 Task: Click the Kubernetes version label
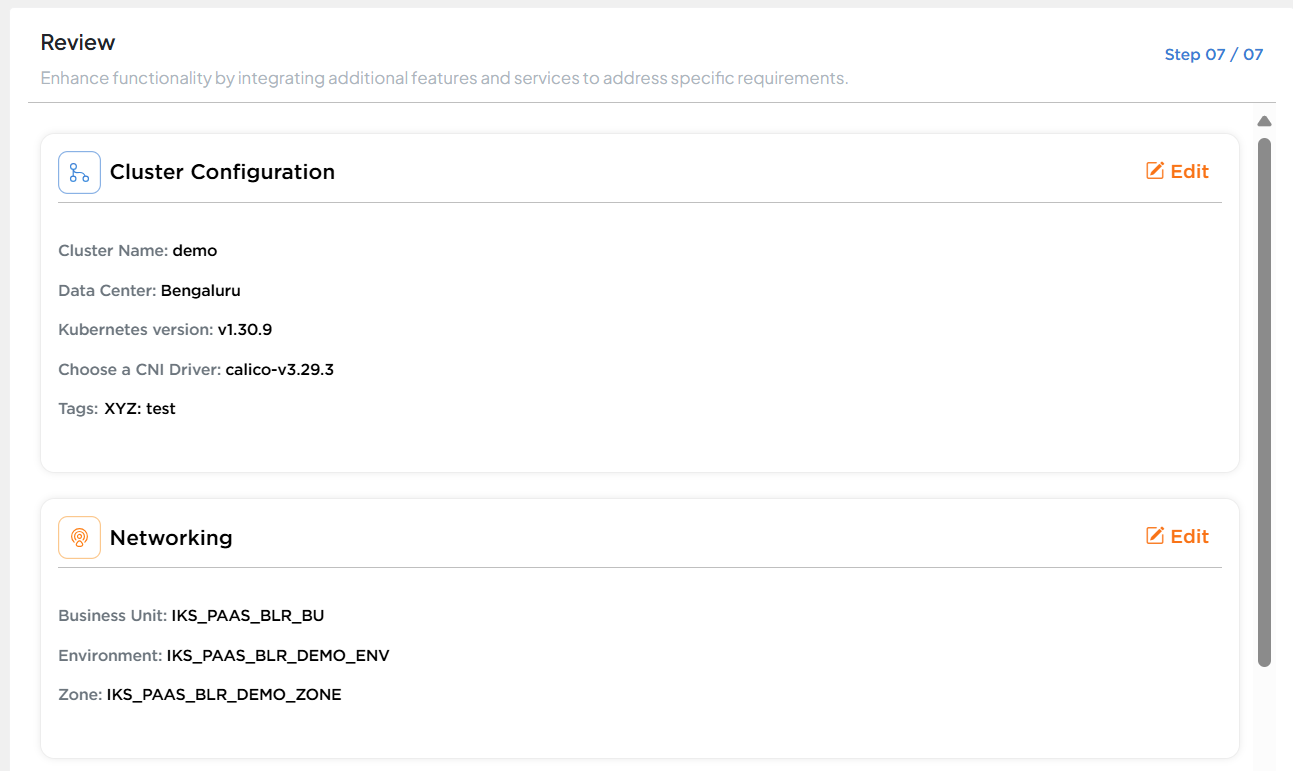(136, 329)
